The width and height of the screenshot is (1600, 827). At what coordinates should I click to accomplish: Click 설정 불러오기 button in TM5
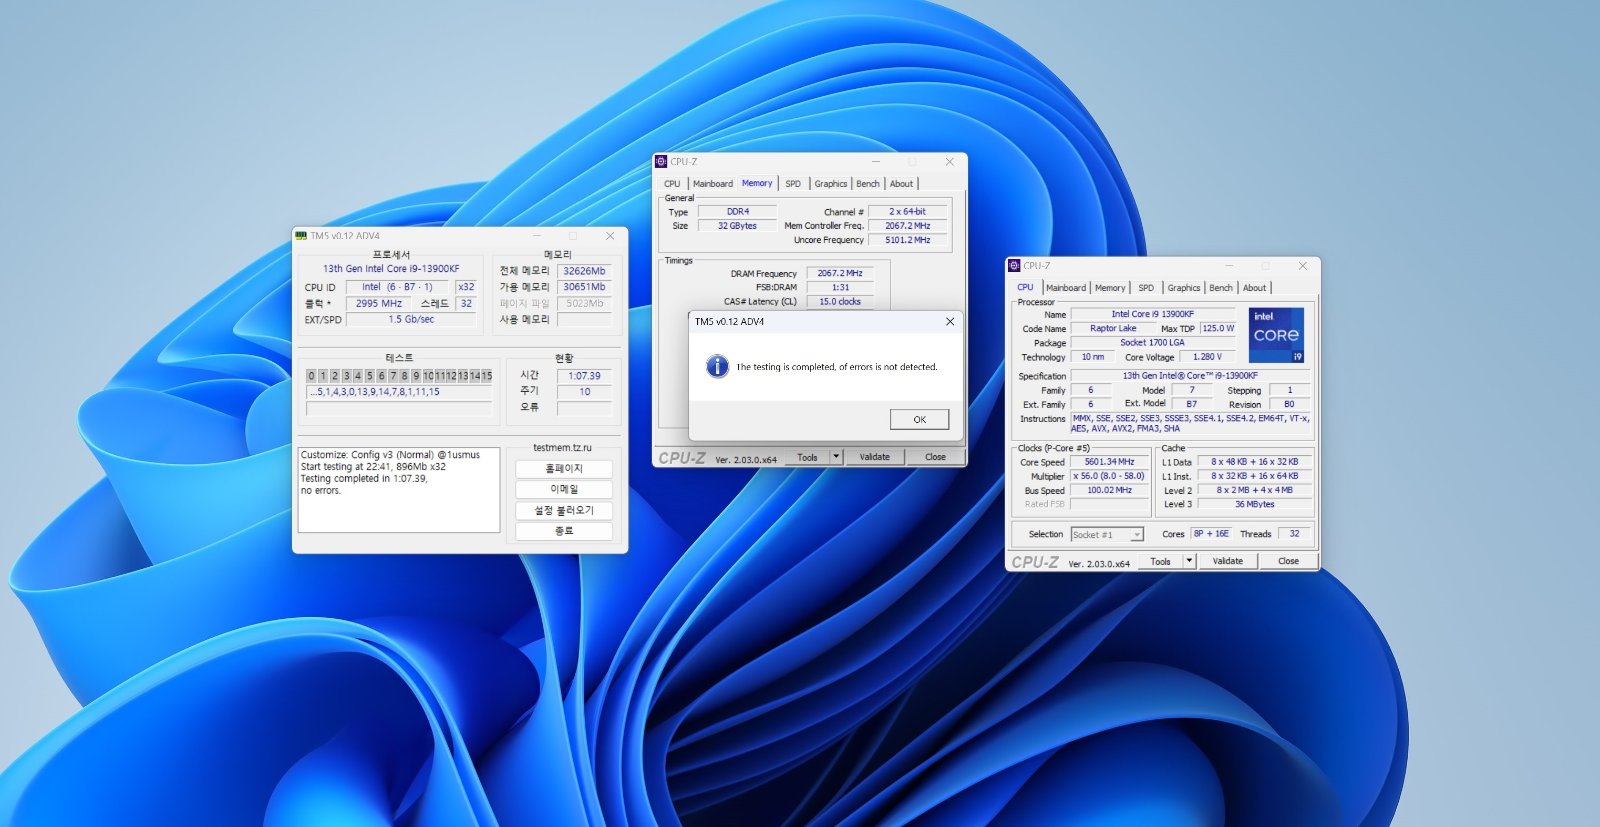[564, 510]
